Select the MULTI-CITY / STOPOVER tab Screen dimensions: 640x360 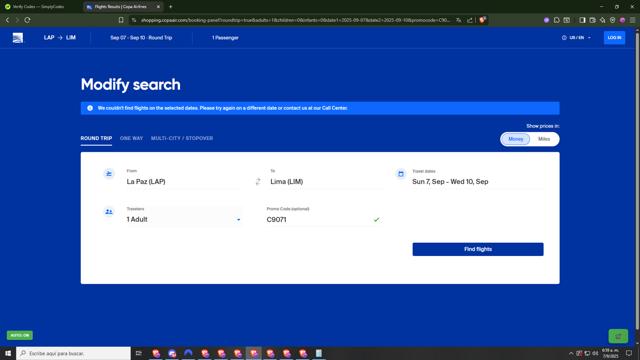(182, 138)
